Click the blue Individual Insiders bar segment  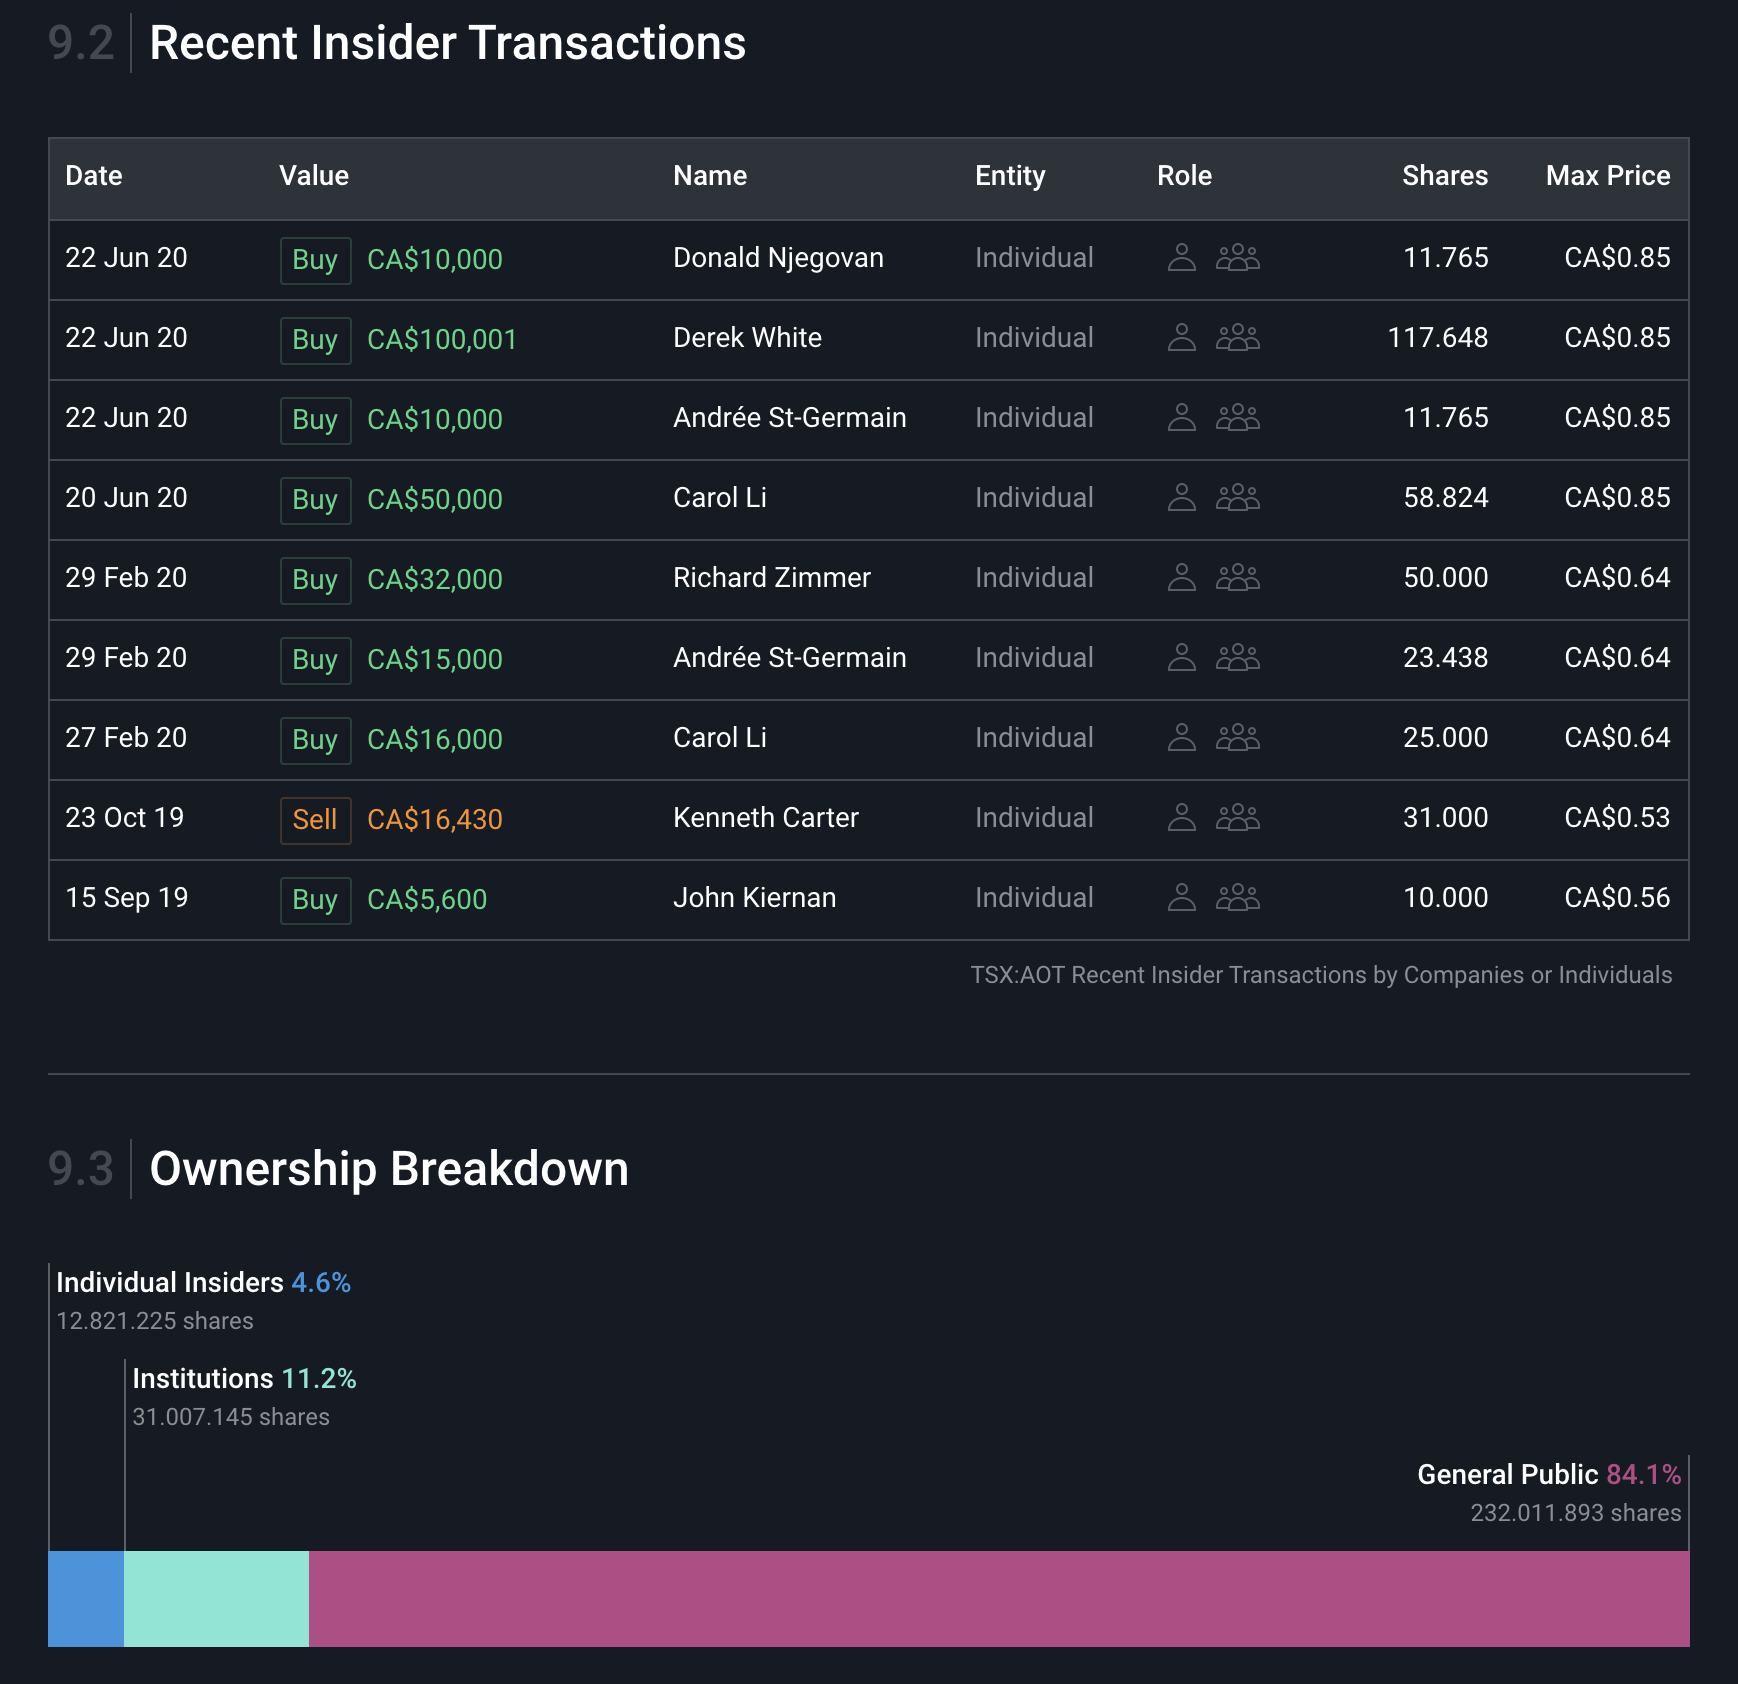click(86, 1598)
